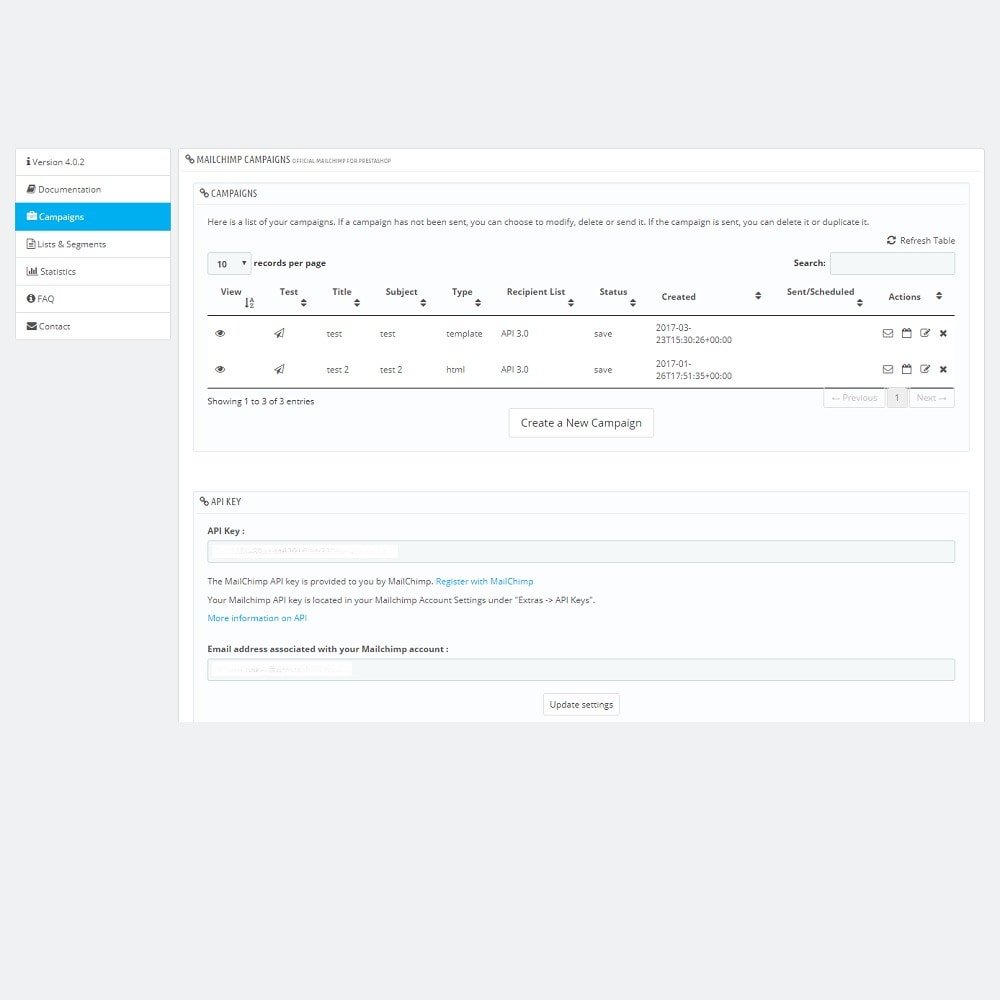Click calendar schedule icon for 'test' campaign
1000x1000 pixels.
point(906,334)
